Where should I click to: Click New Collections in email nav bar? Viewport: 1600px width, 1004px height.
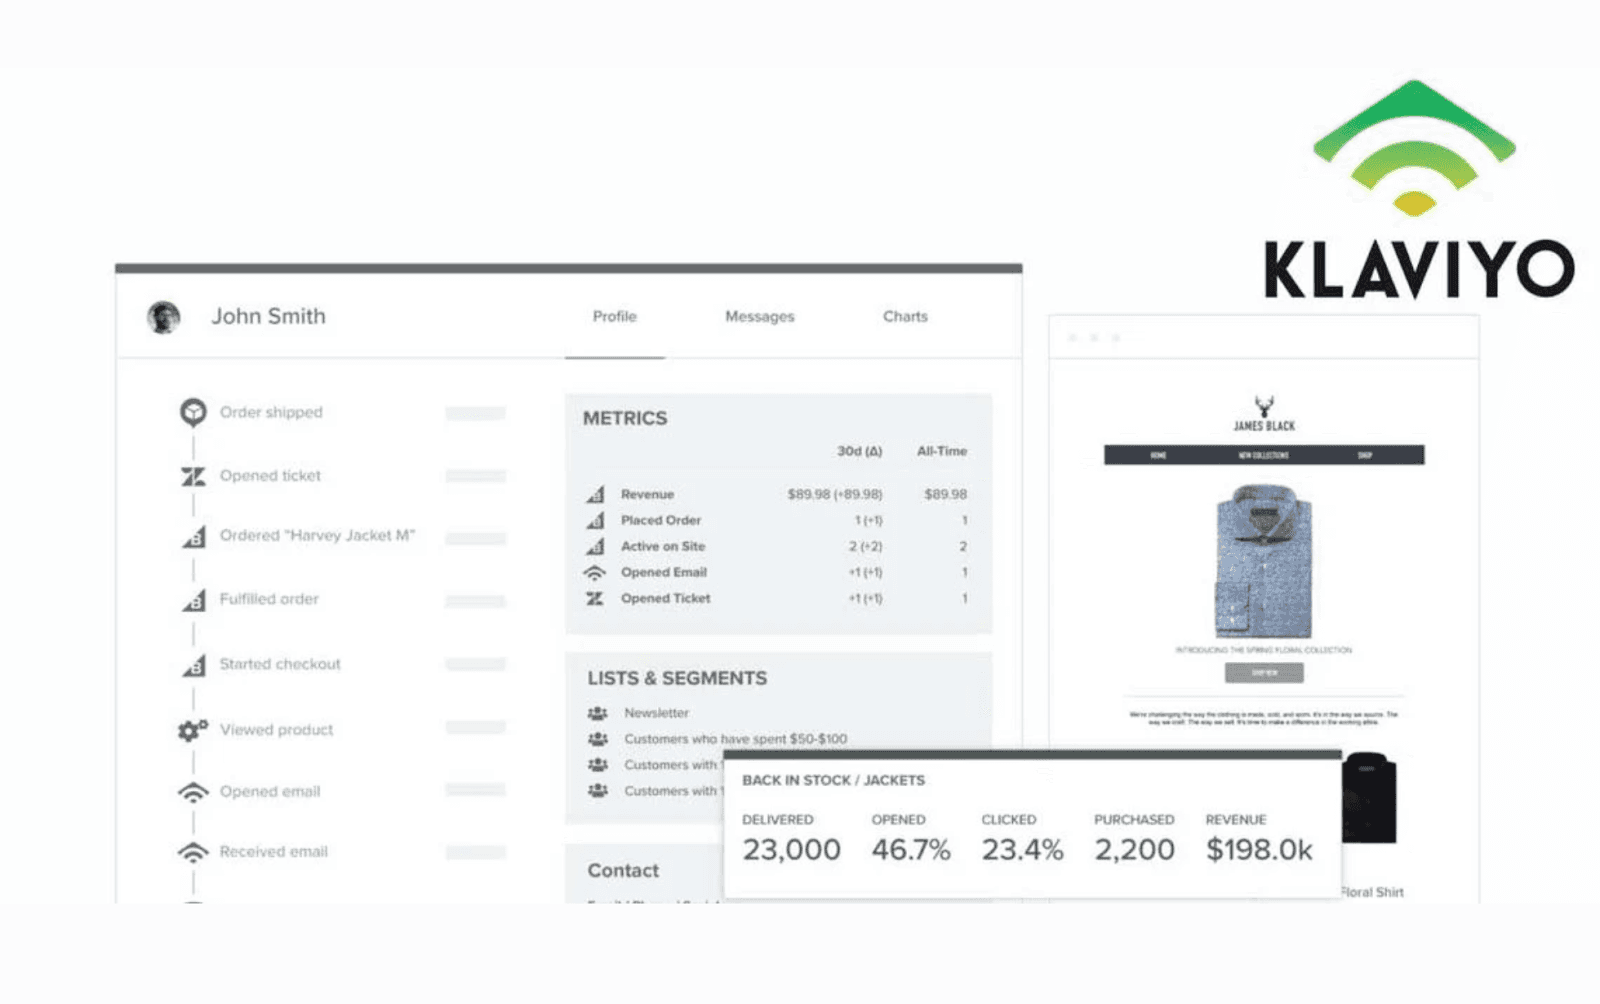point(1264,455)
